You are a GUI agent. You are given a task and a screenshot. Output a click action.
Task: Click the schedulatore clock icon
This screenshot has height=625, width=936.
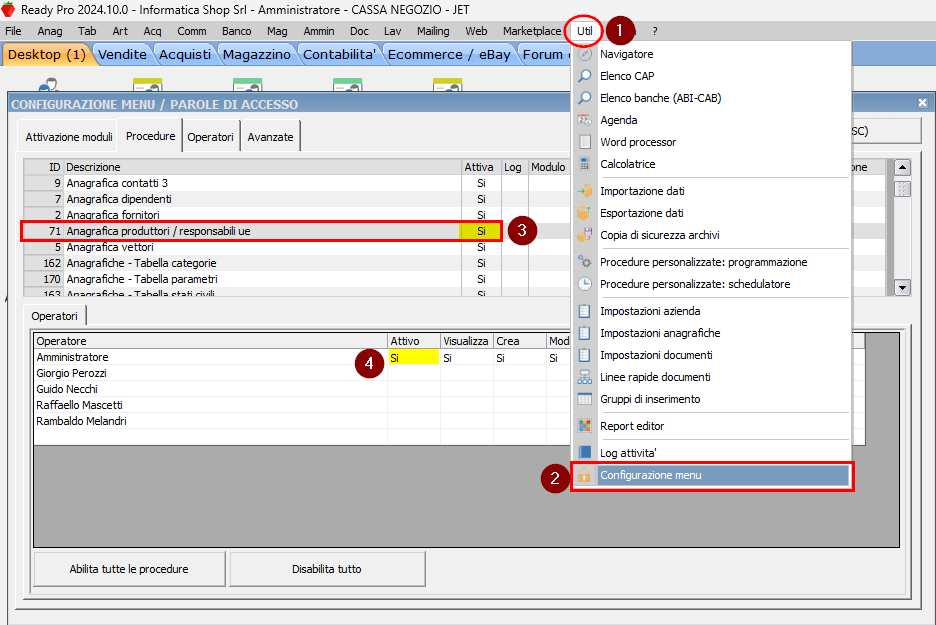tap(585, 284)
